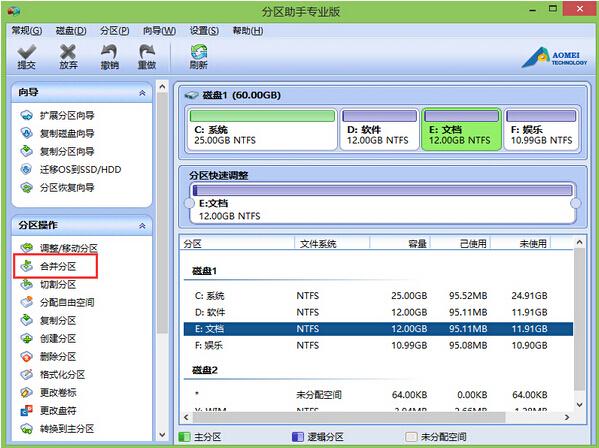The image size is (599, 448).
Task: Click the D: 软件 partition block
Action: click(x=379, y=129)
